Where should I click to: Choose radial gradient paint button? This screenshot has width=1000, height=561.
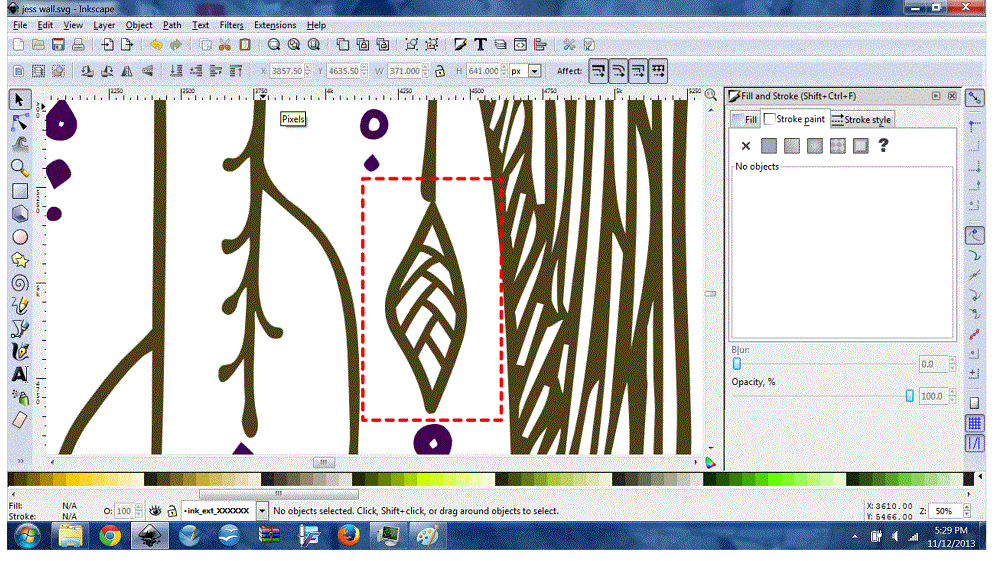(x=814, y=146)
